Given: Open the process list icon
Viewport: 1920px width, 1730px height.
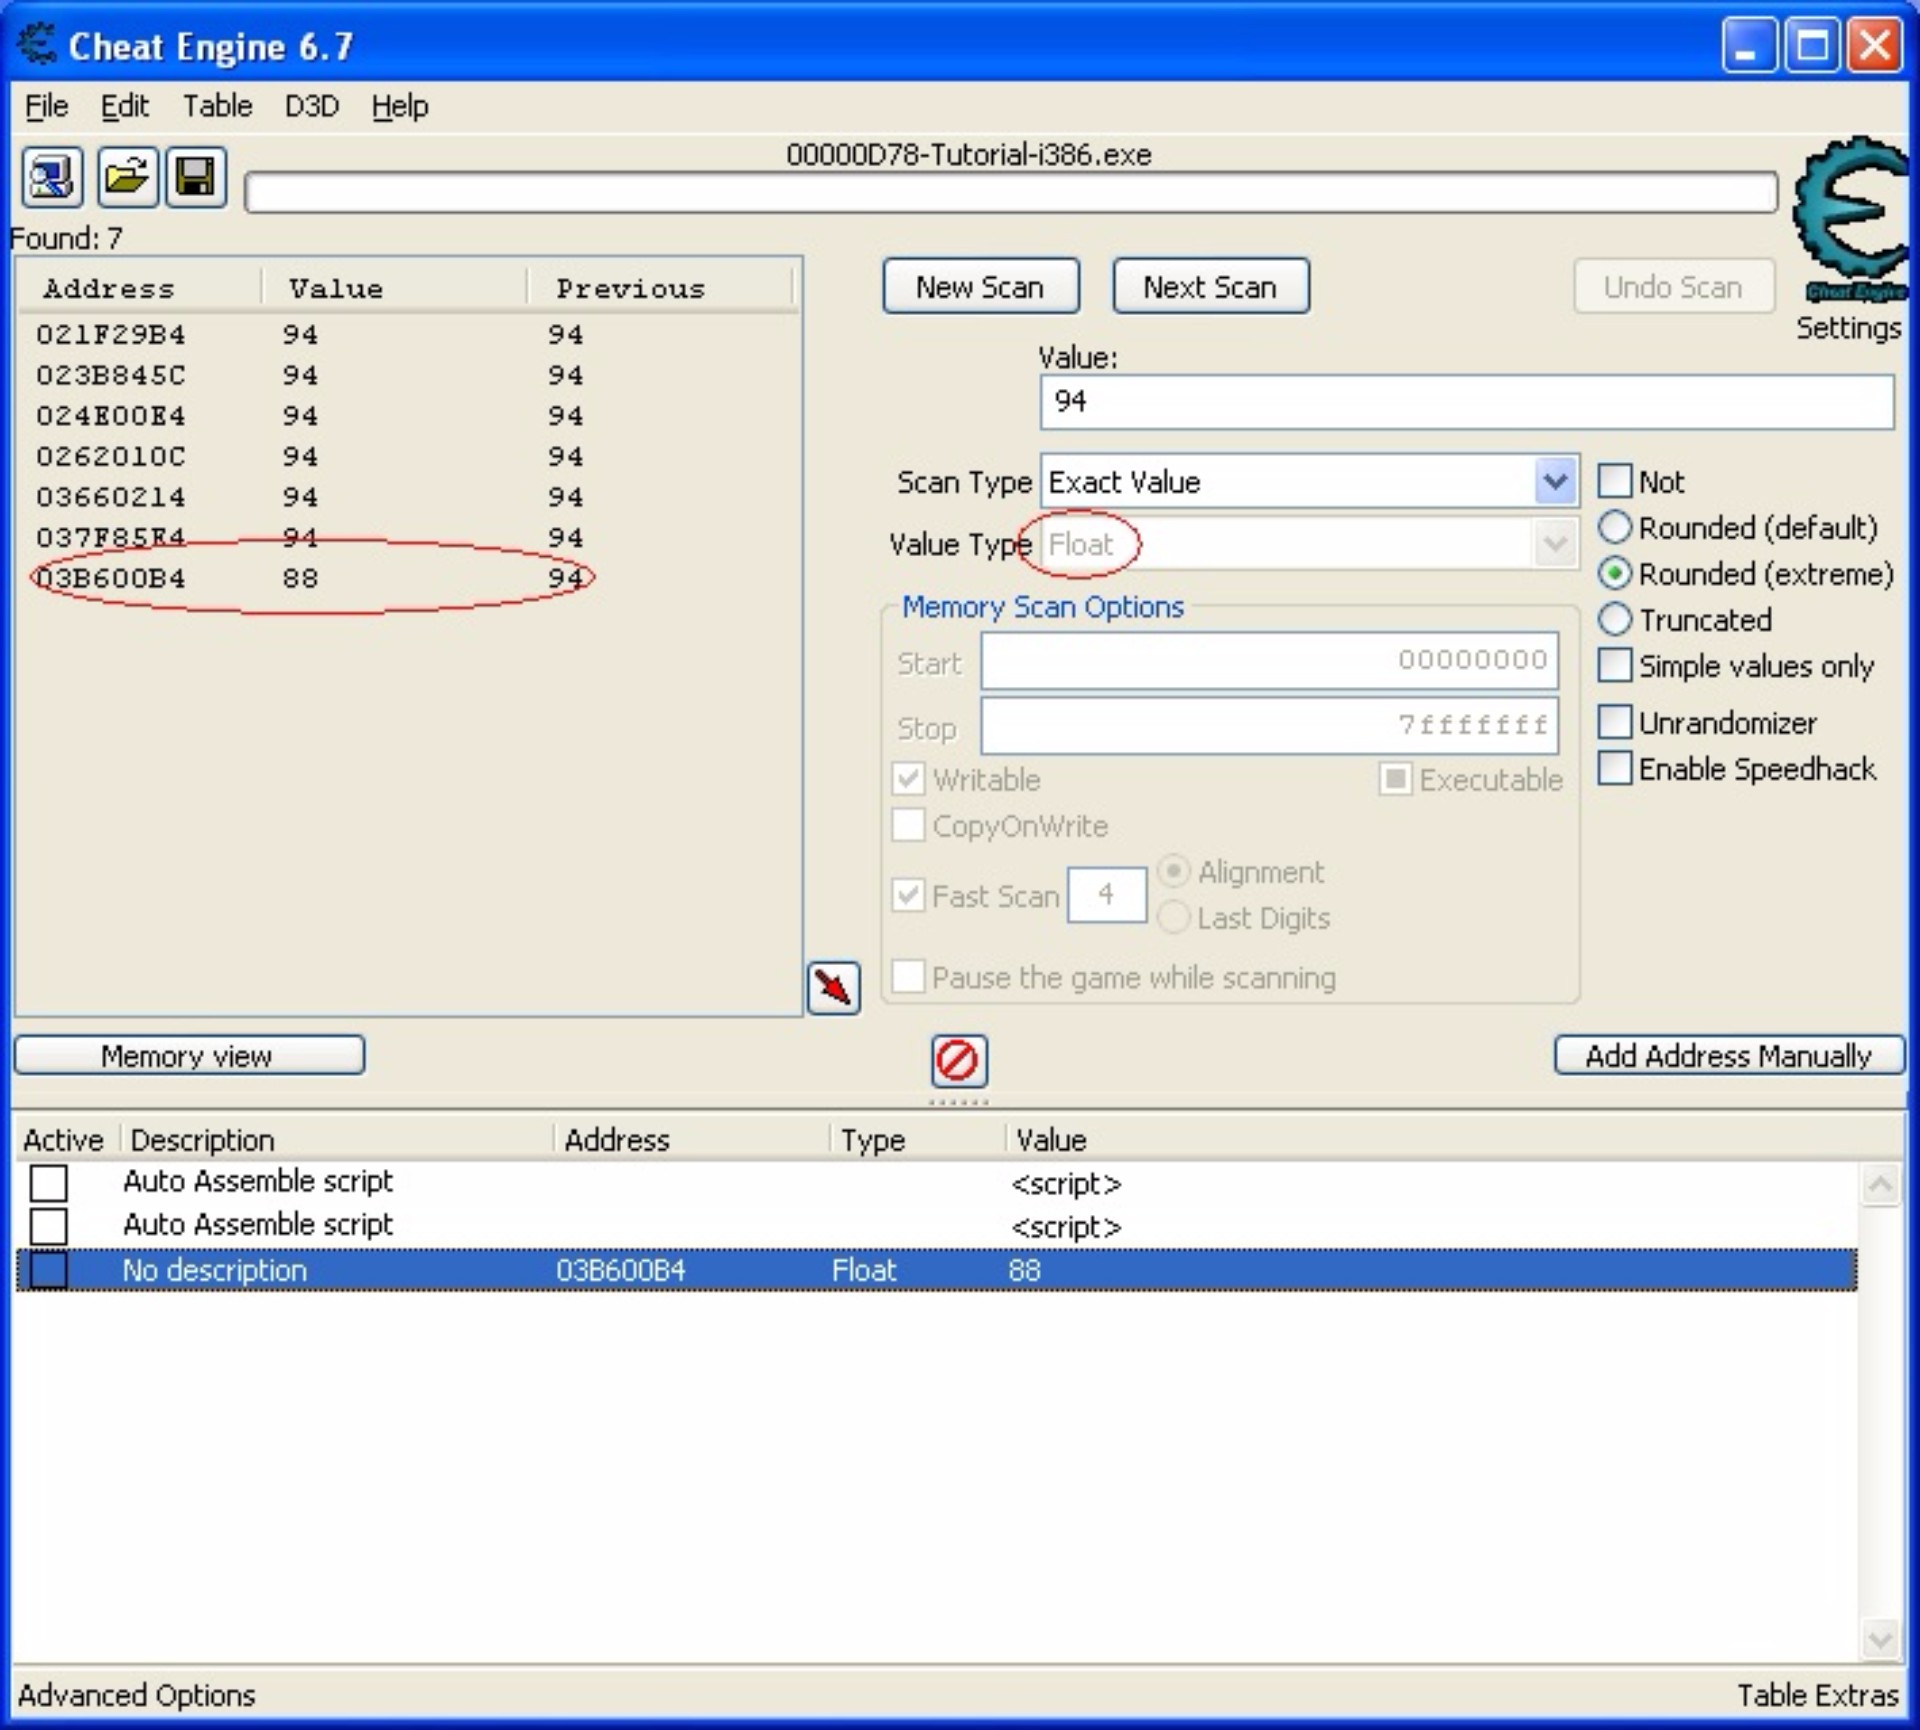Looking at the screenshot, I should 52,178.
